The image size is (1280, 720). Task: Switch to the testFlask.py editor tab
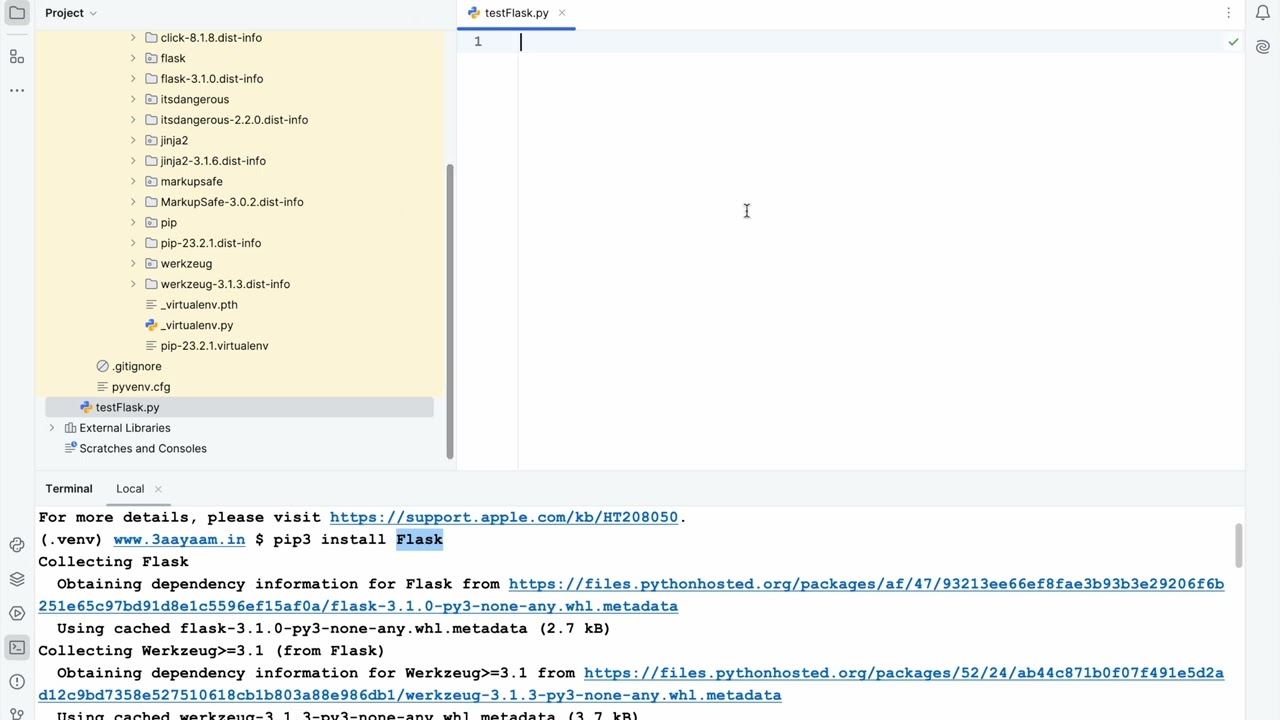pos(516,13)
